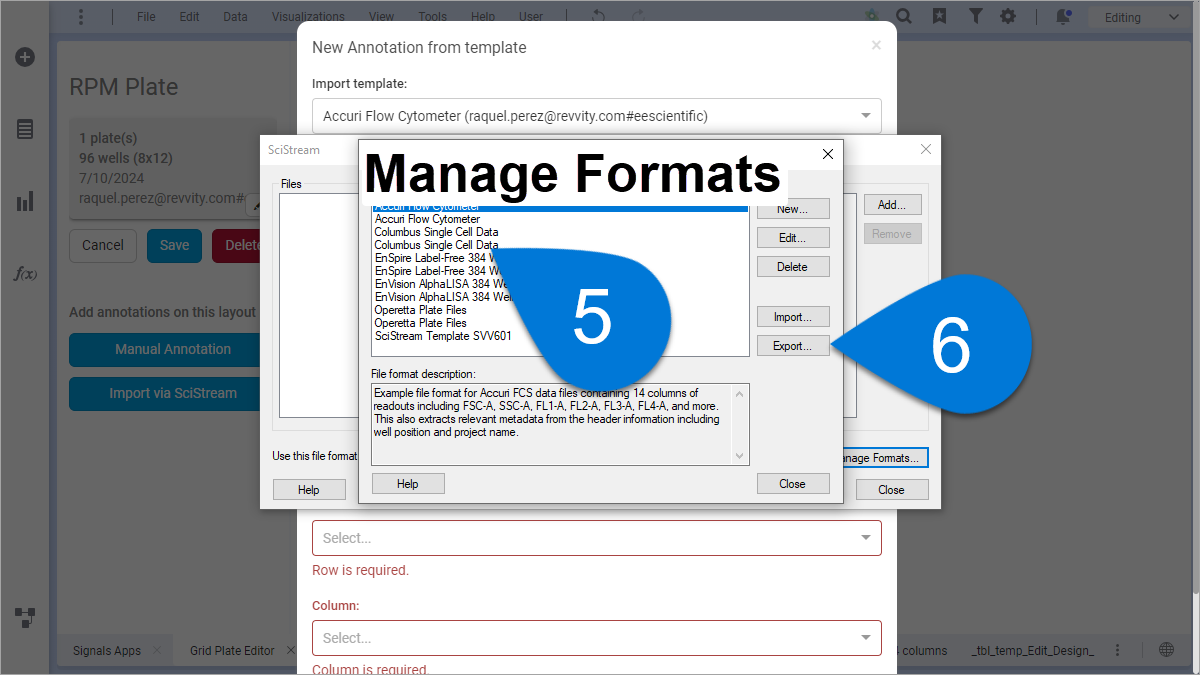Screen dimensions: 1200x675
Task: Click the file format description scrollbar
Action: coord(741,424)
